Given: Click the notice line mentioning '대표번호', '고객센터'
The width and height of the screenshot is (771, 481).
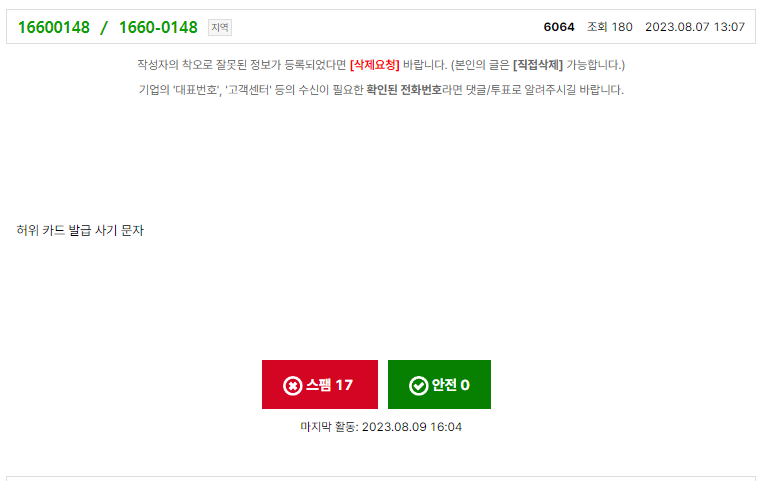Looking at the screenshot, I should 381,90.
